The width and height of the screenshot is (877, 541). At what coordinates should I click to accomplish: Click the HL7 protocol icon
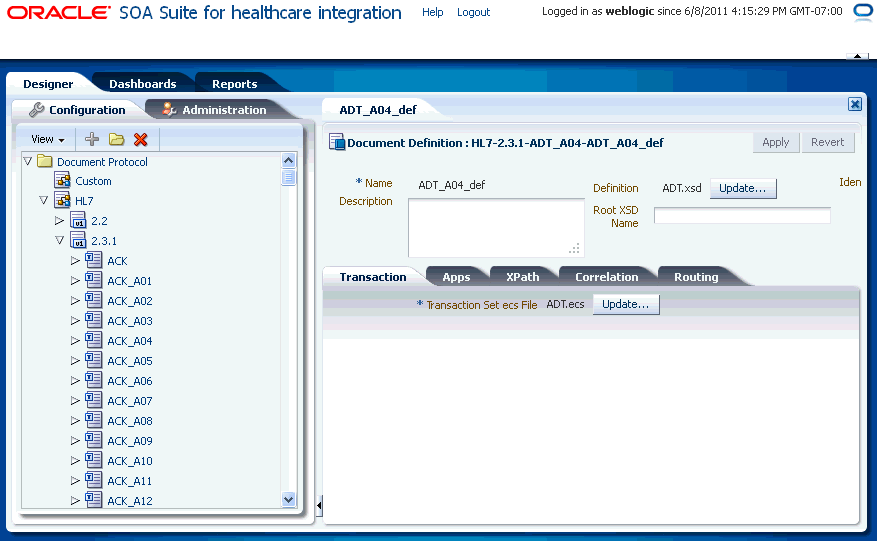62,200
